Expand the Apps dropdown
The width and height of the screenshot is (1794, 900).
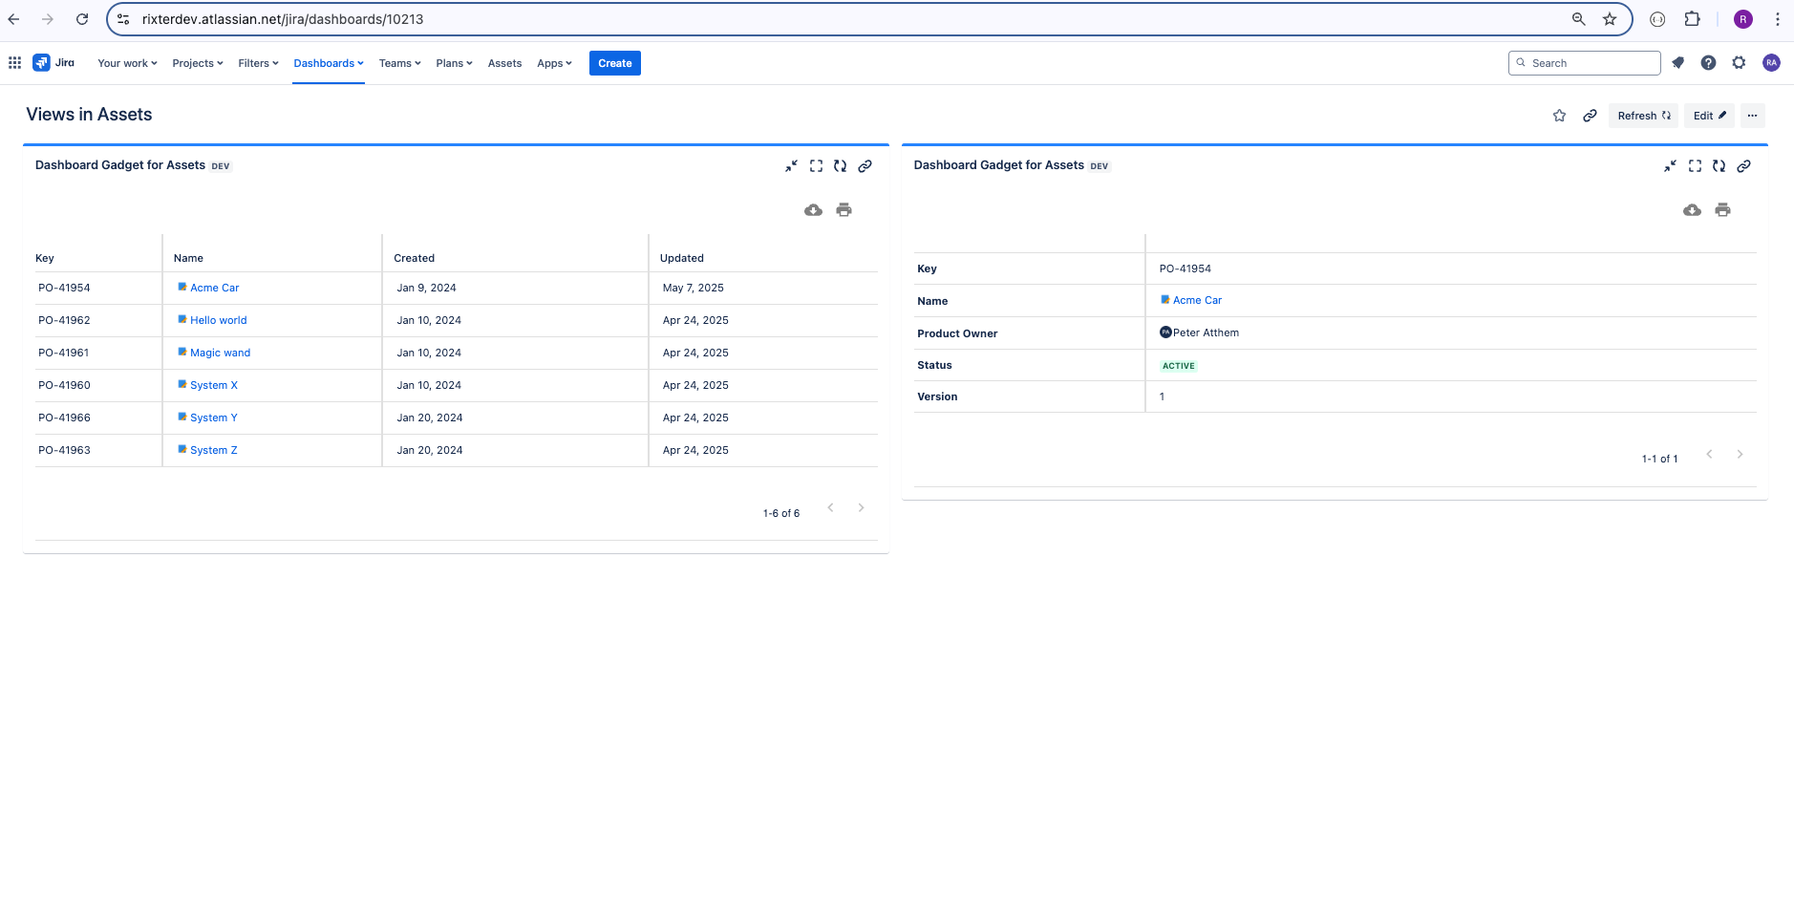(554, 63)
